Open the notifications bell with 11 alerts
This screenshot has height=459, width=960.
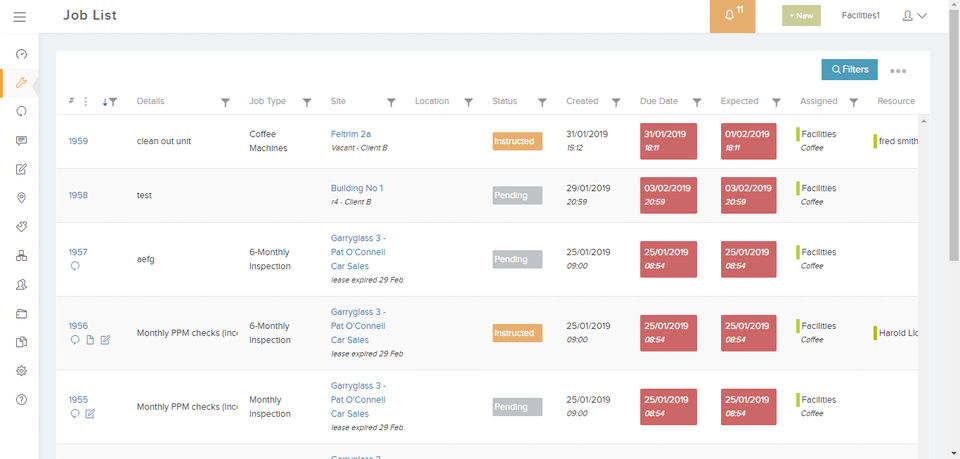coord(732,16)
